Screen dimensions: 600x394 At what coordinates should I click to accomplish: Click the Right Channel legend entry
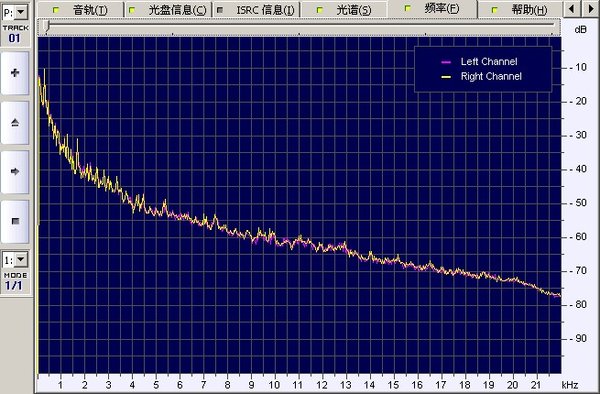491,77
